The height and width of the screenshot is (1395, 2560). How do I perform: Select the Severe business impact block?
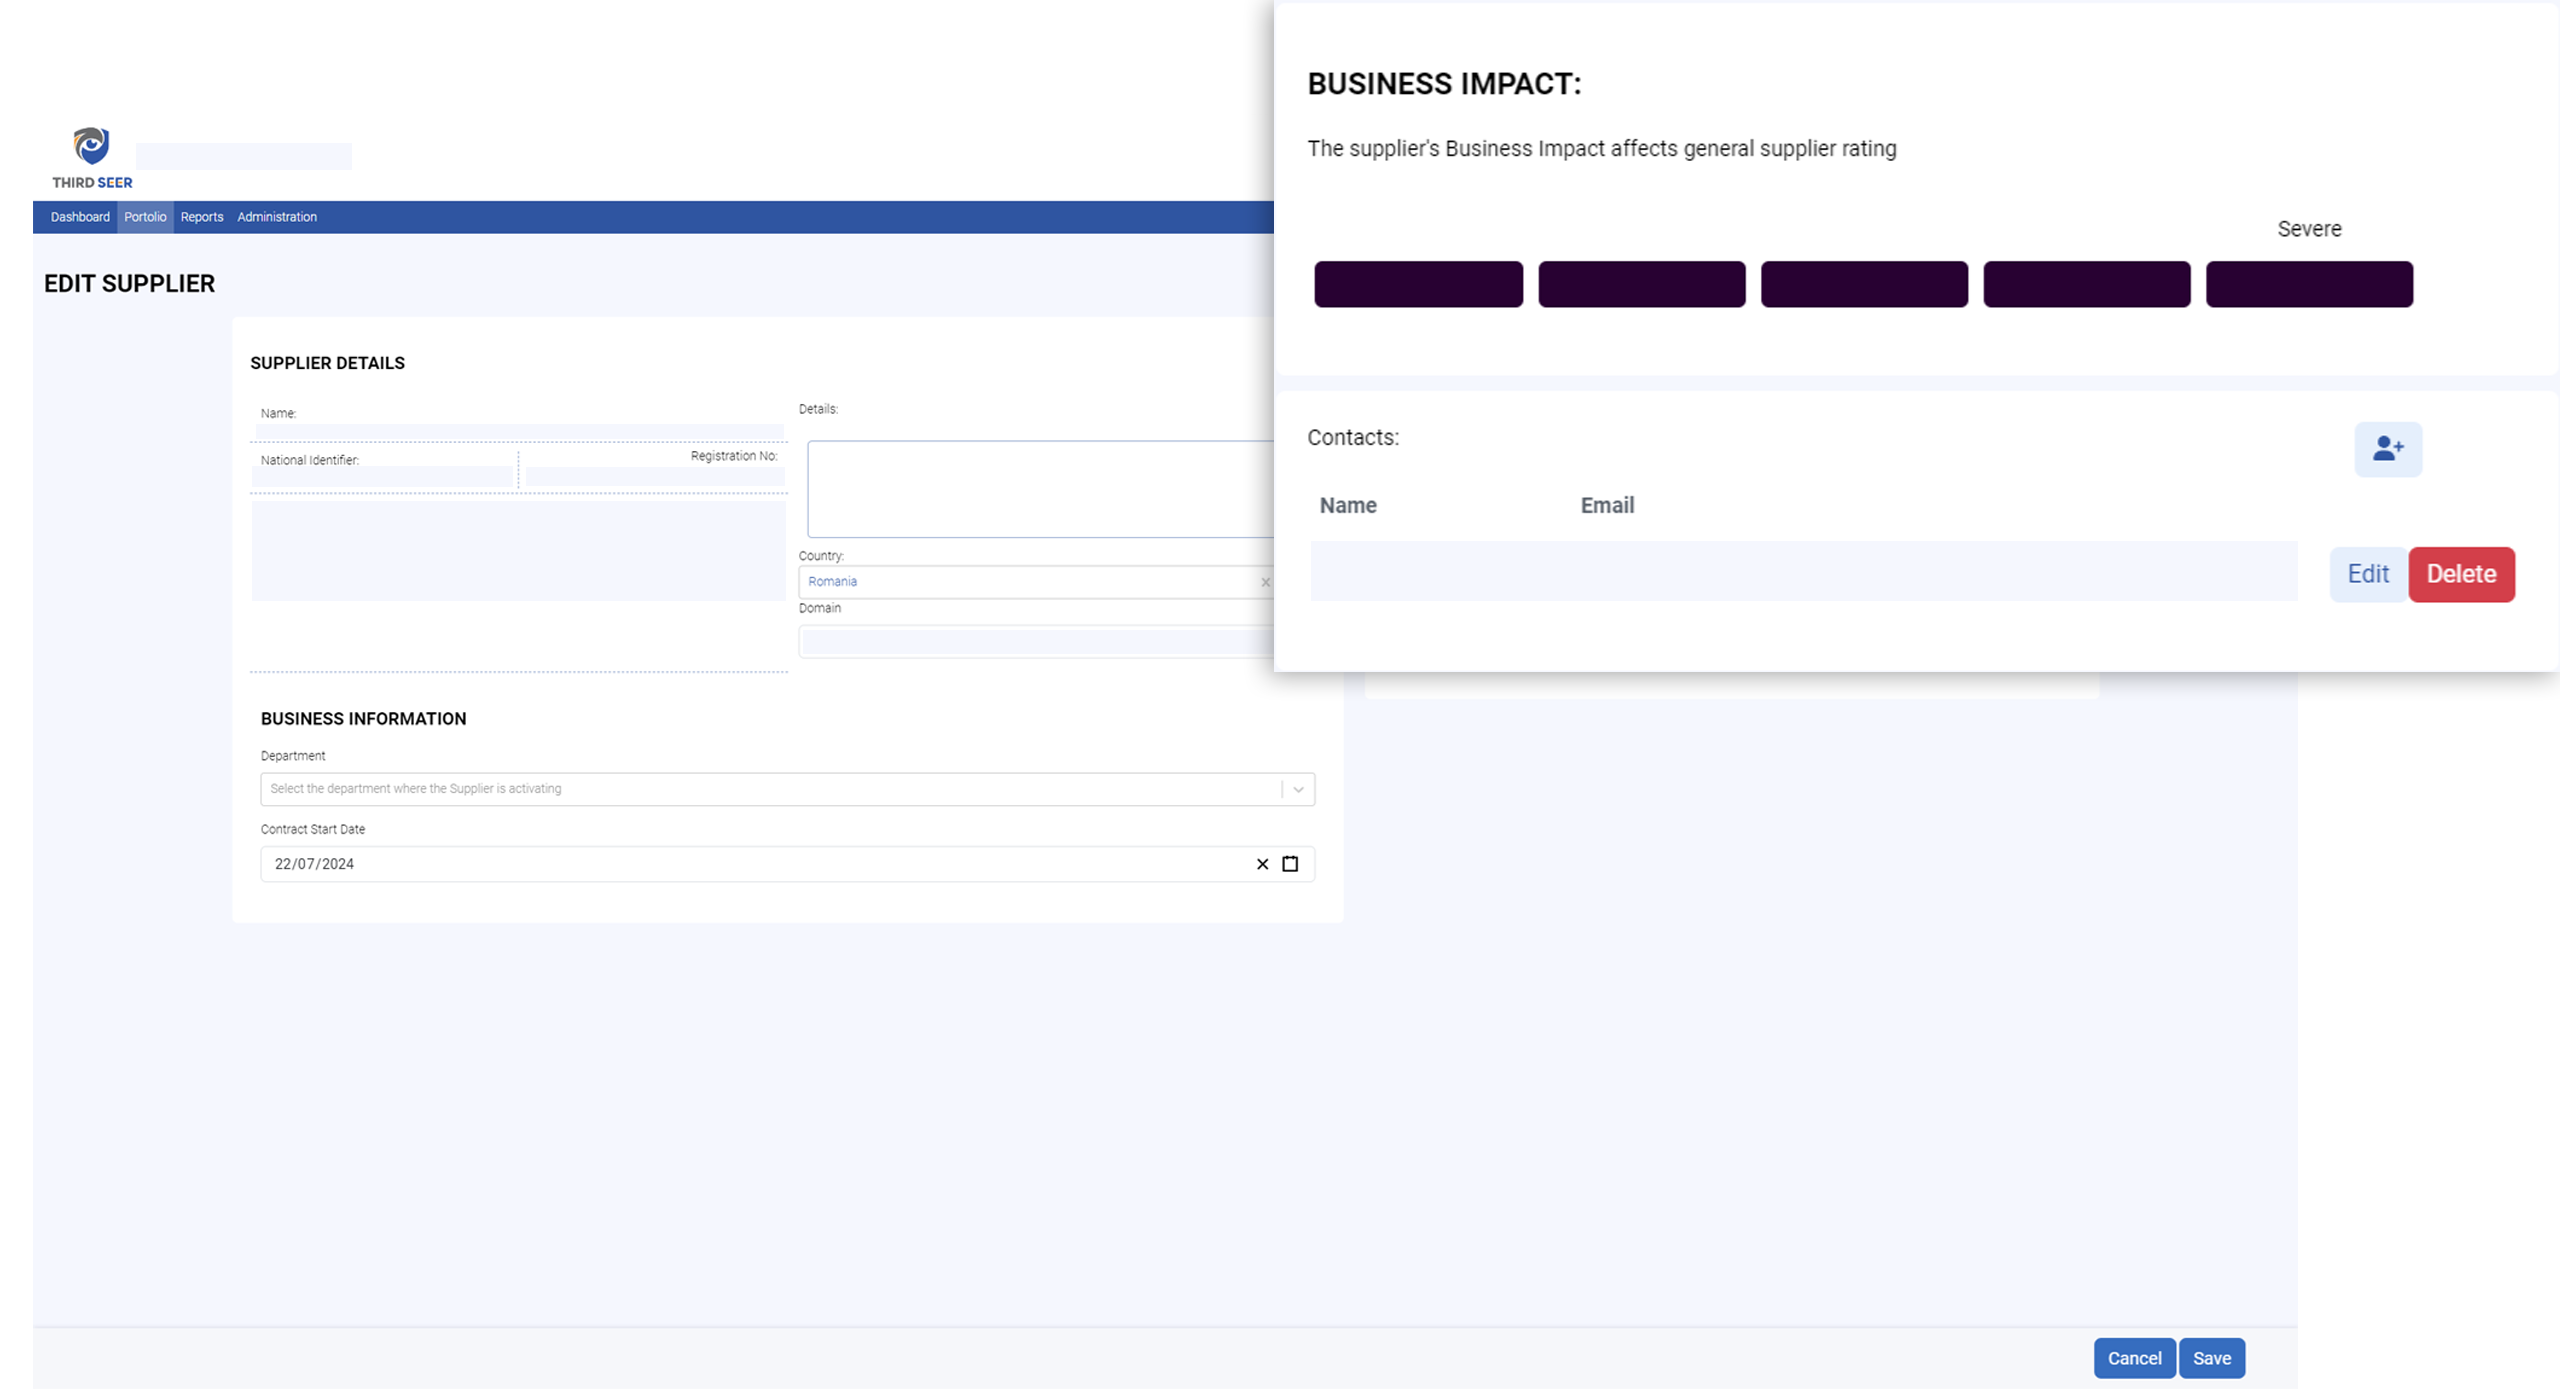click(2309, 284)
